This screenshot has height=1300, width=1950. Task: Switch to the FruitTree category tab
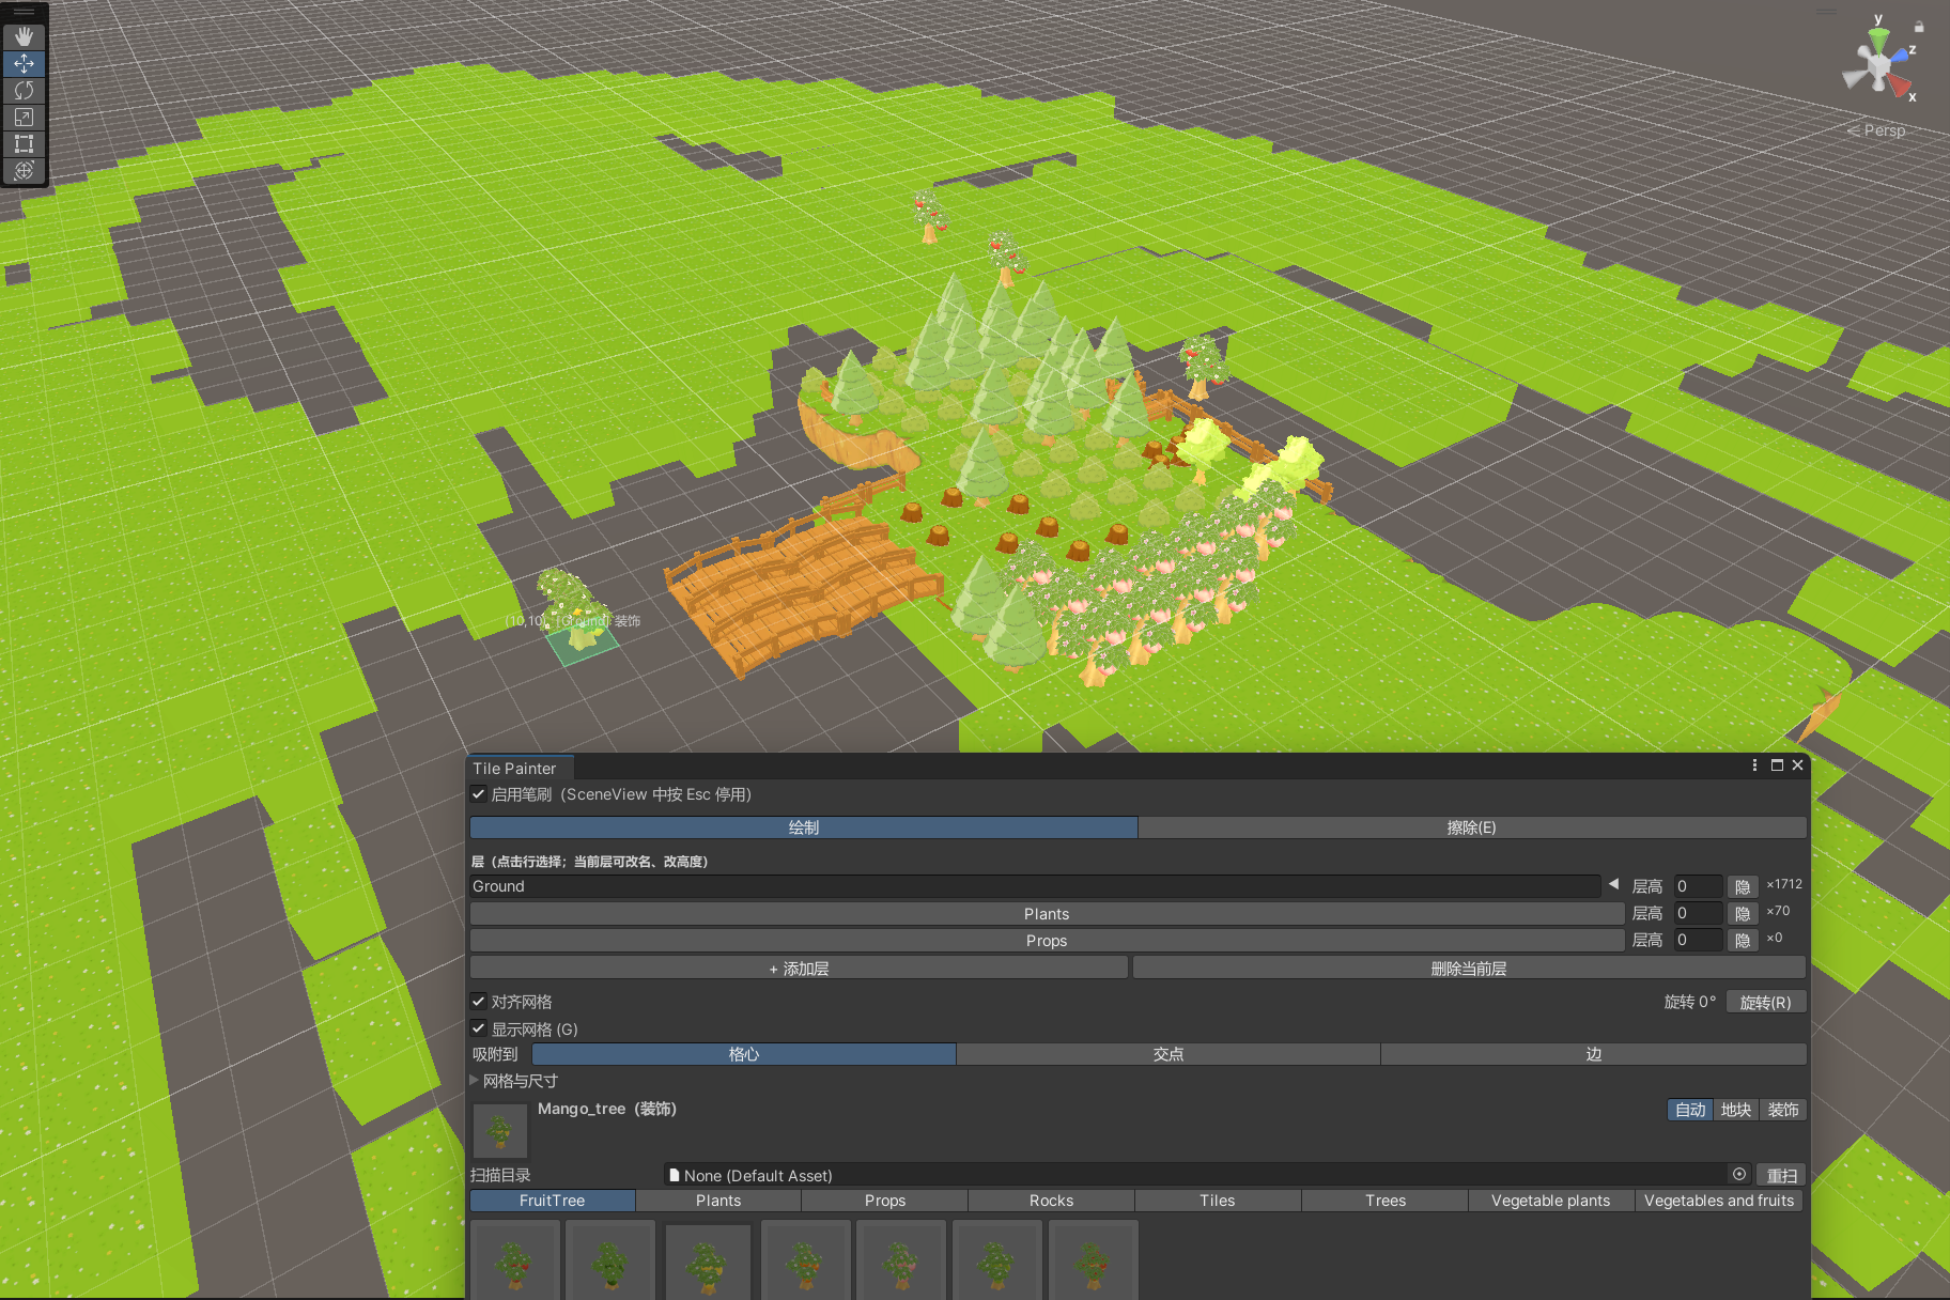coord(552,1200)
